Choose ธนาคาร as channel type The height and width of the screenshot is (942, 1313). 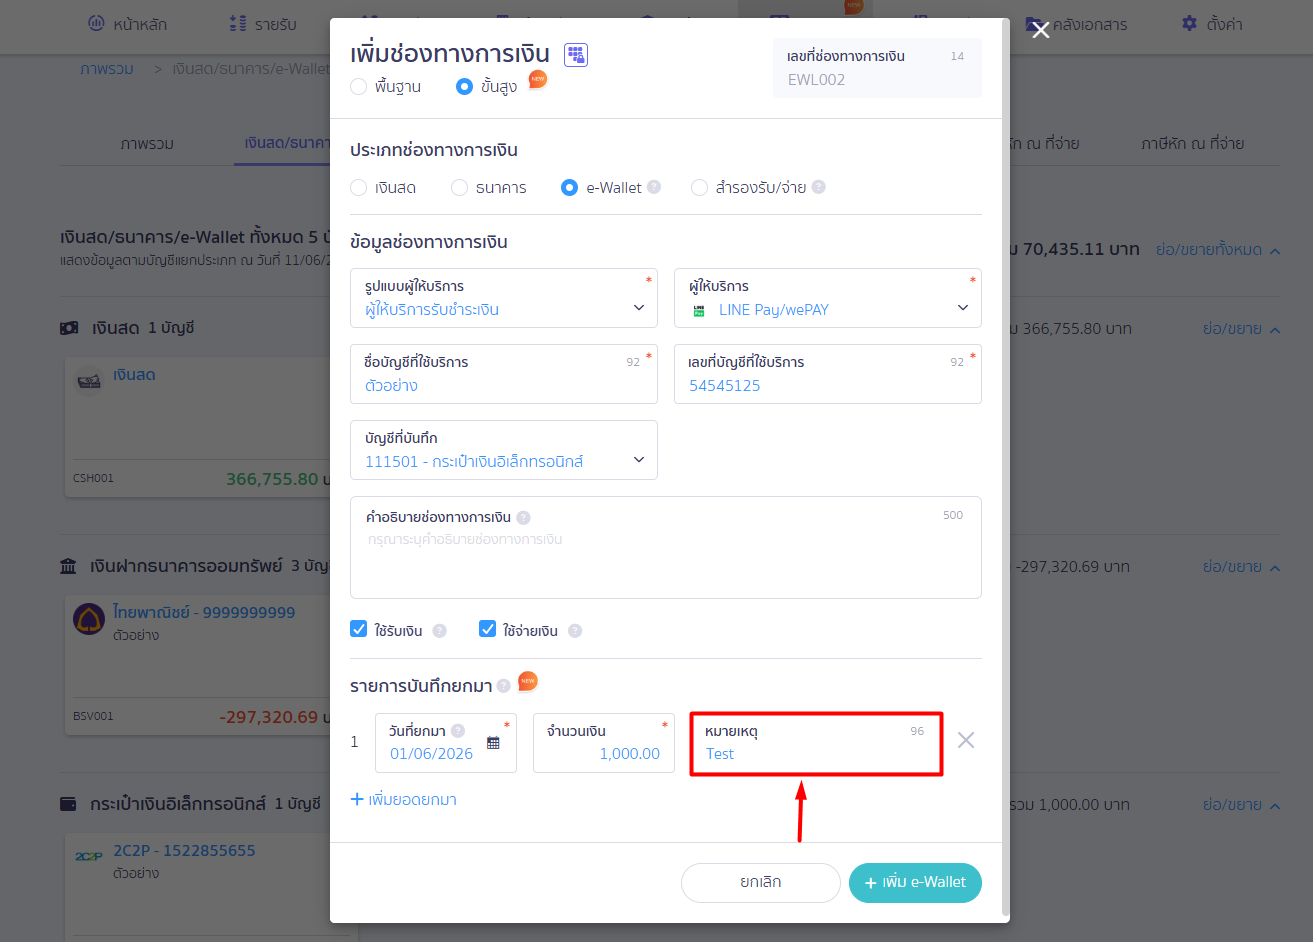pyautogui.click(x=459, y=187)
